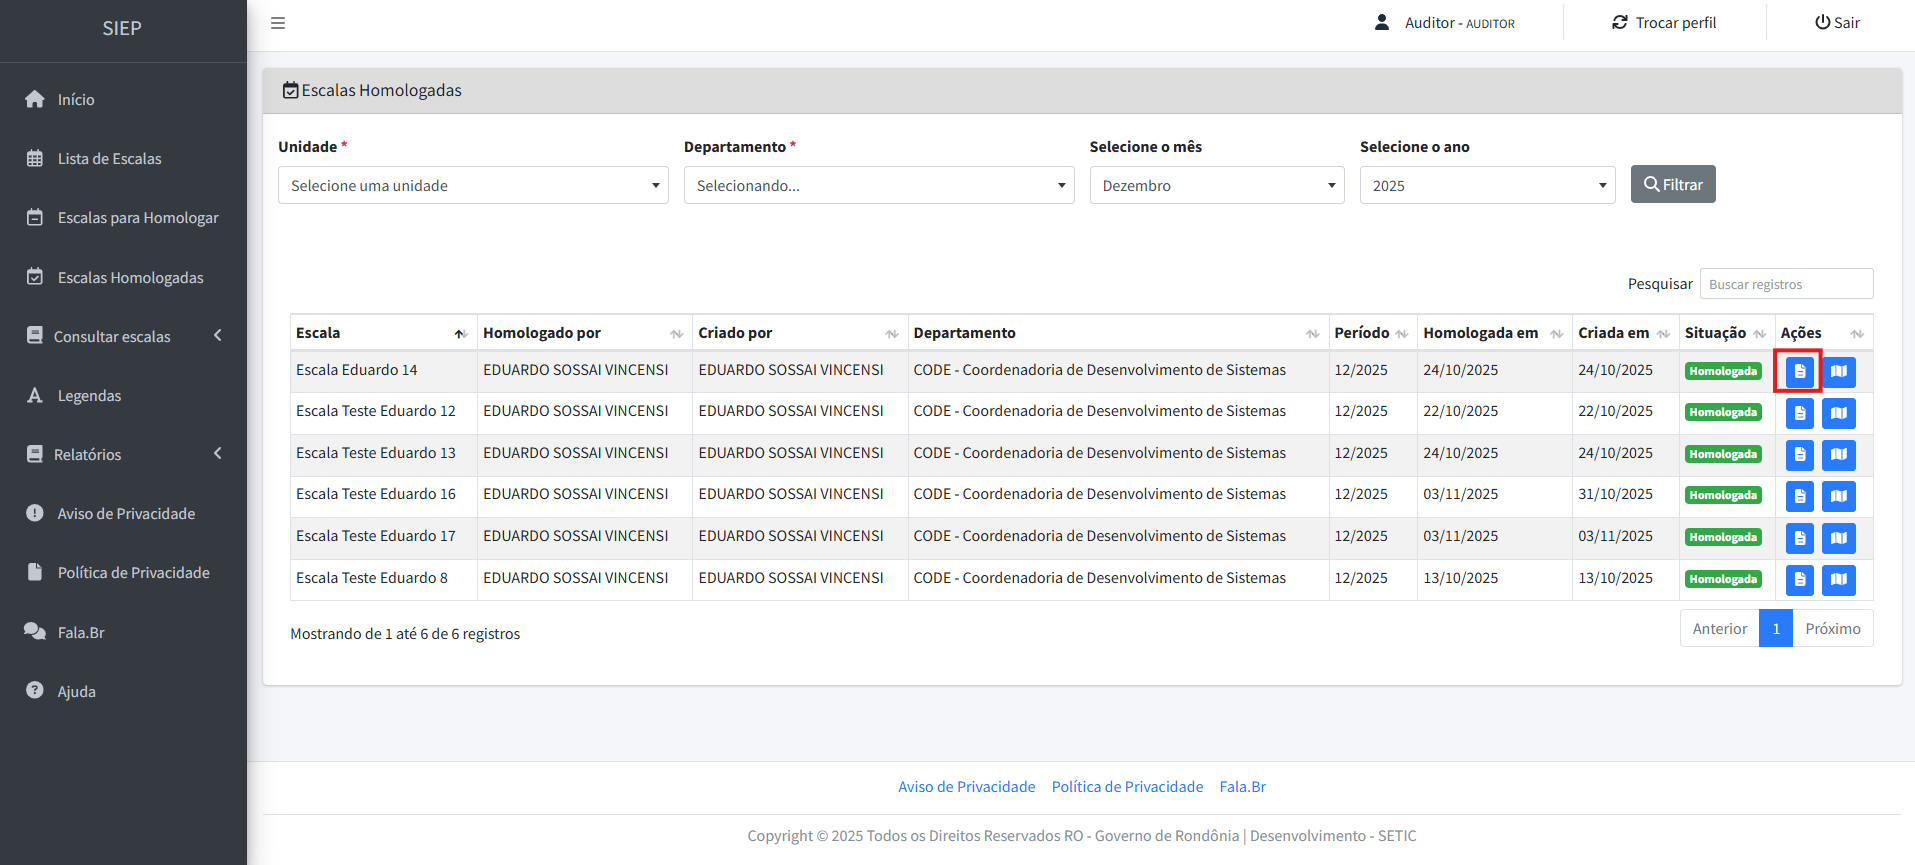Viewport: 1915px width, 865px height.
Task: Click the map icon for Escala Eduardo 14
Action: pos(1838,372)
